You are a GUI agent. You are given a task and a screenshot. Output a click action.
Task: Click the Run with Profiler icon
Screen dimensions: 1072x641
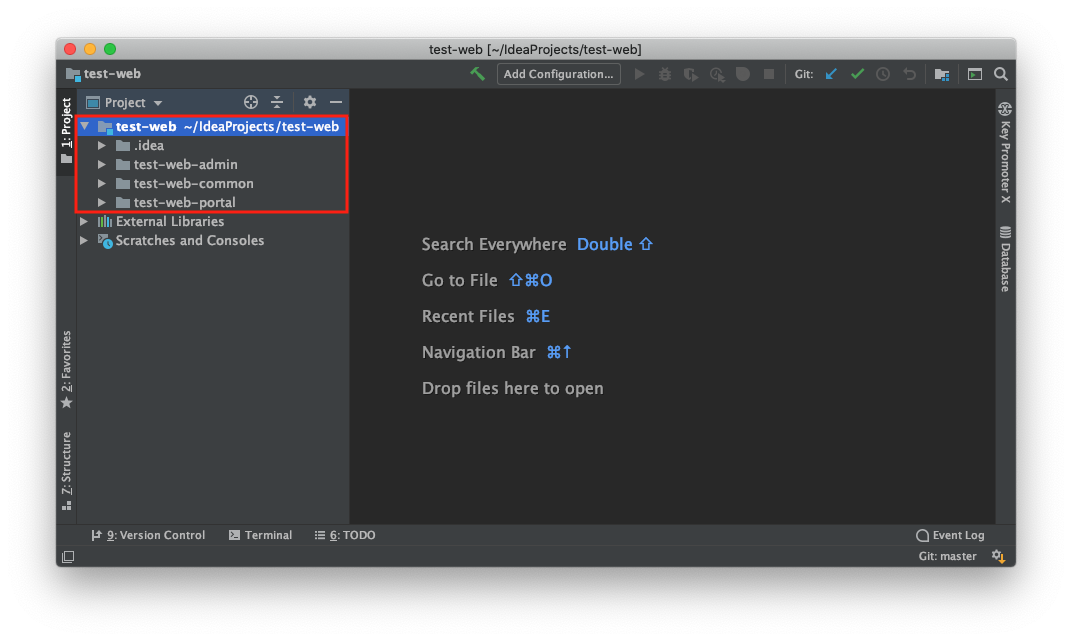tap(716, 74)
